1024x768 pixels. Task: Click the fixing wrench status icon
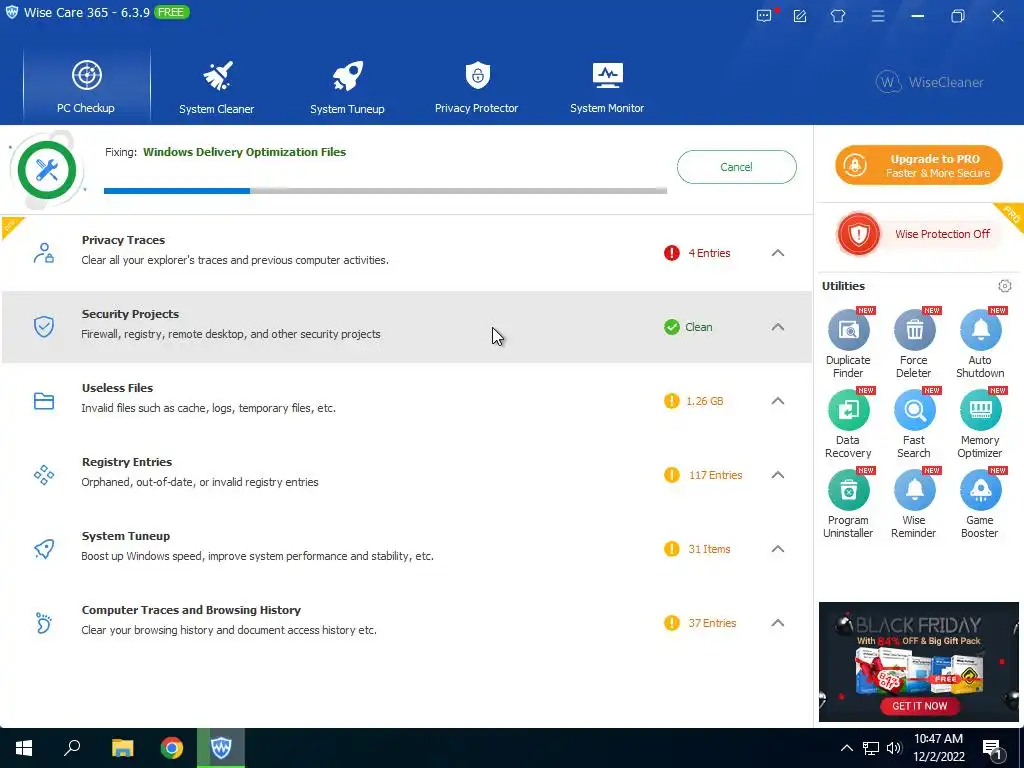point(47,170)
